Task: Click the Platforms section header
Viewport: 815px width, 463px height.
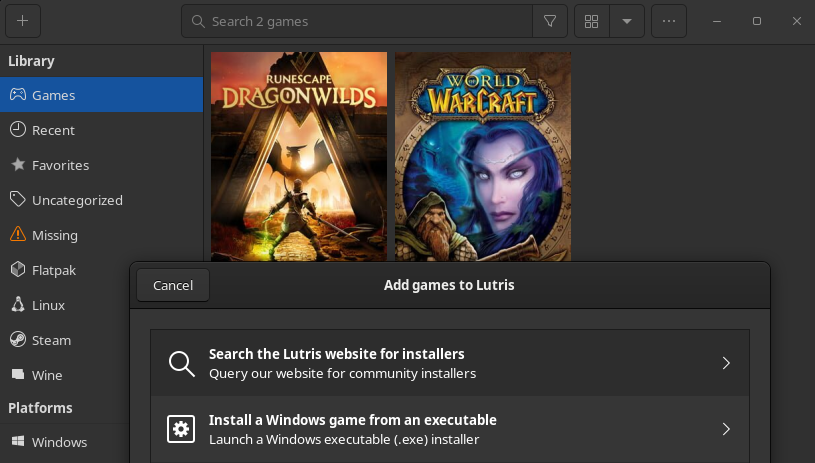Action: [x=40, y=408]
